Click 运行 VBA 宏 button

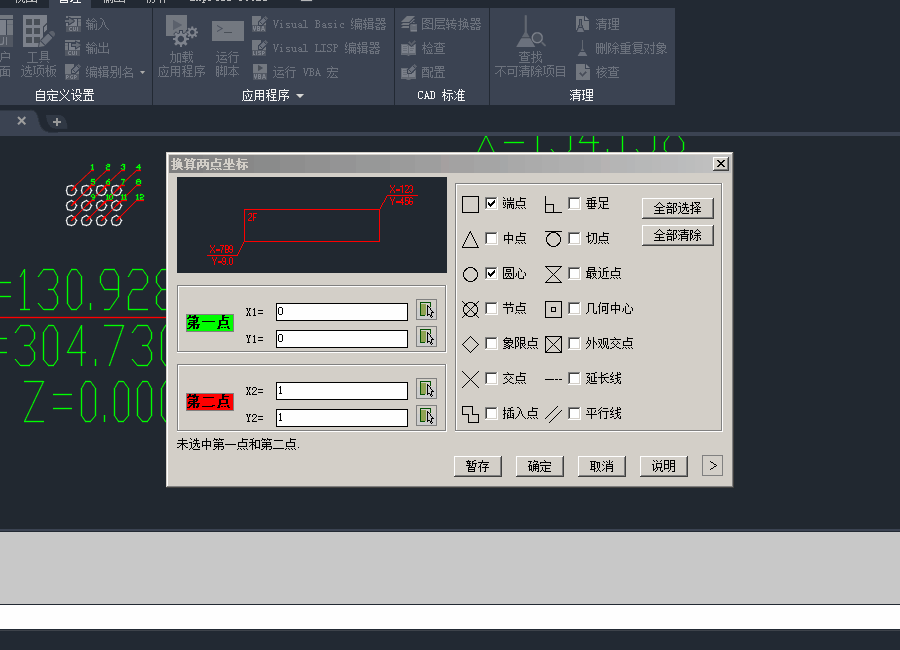click(x=296, y=72)
